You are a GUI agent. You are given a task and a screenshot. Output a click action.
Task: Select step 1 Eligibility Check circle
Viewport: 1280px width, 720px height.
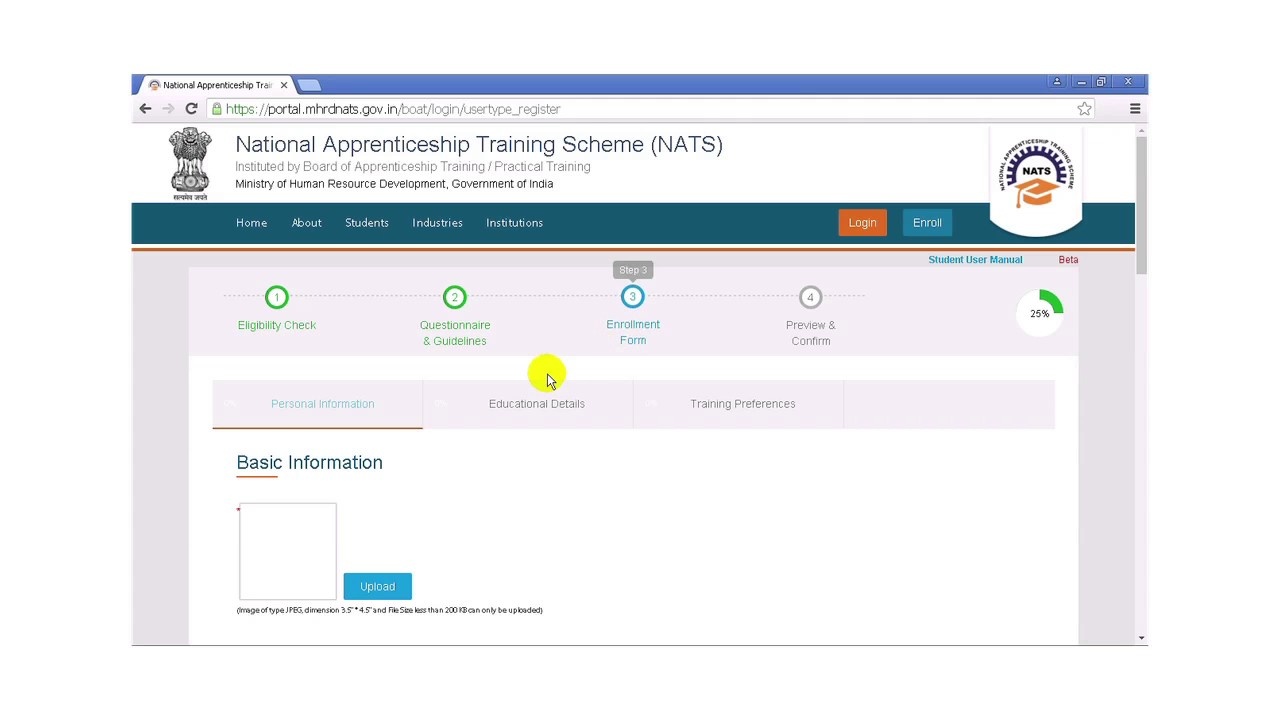(x=277, y=297)
